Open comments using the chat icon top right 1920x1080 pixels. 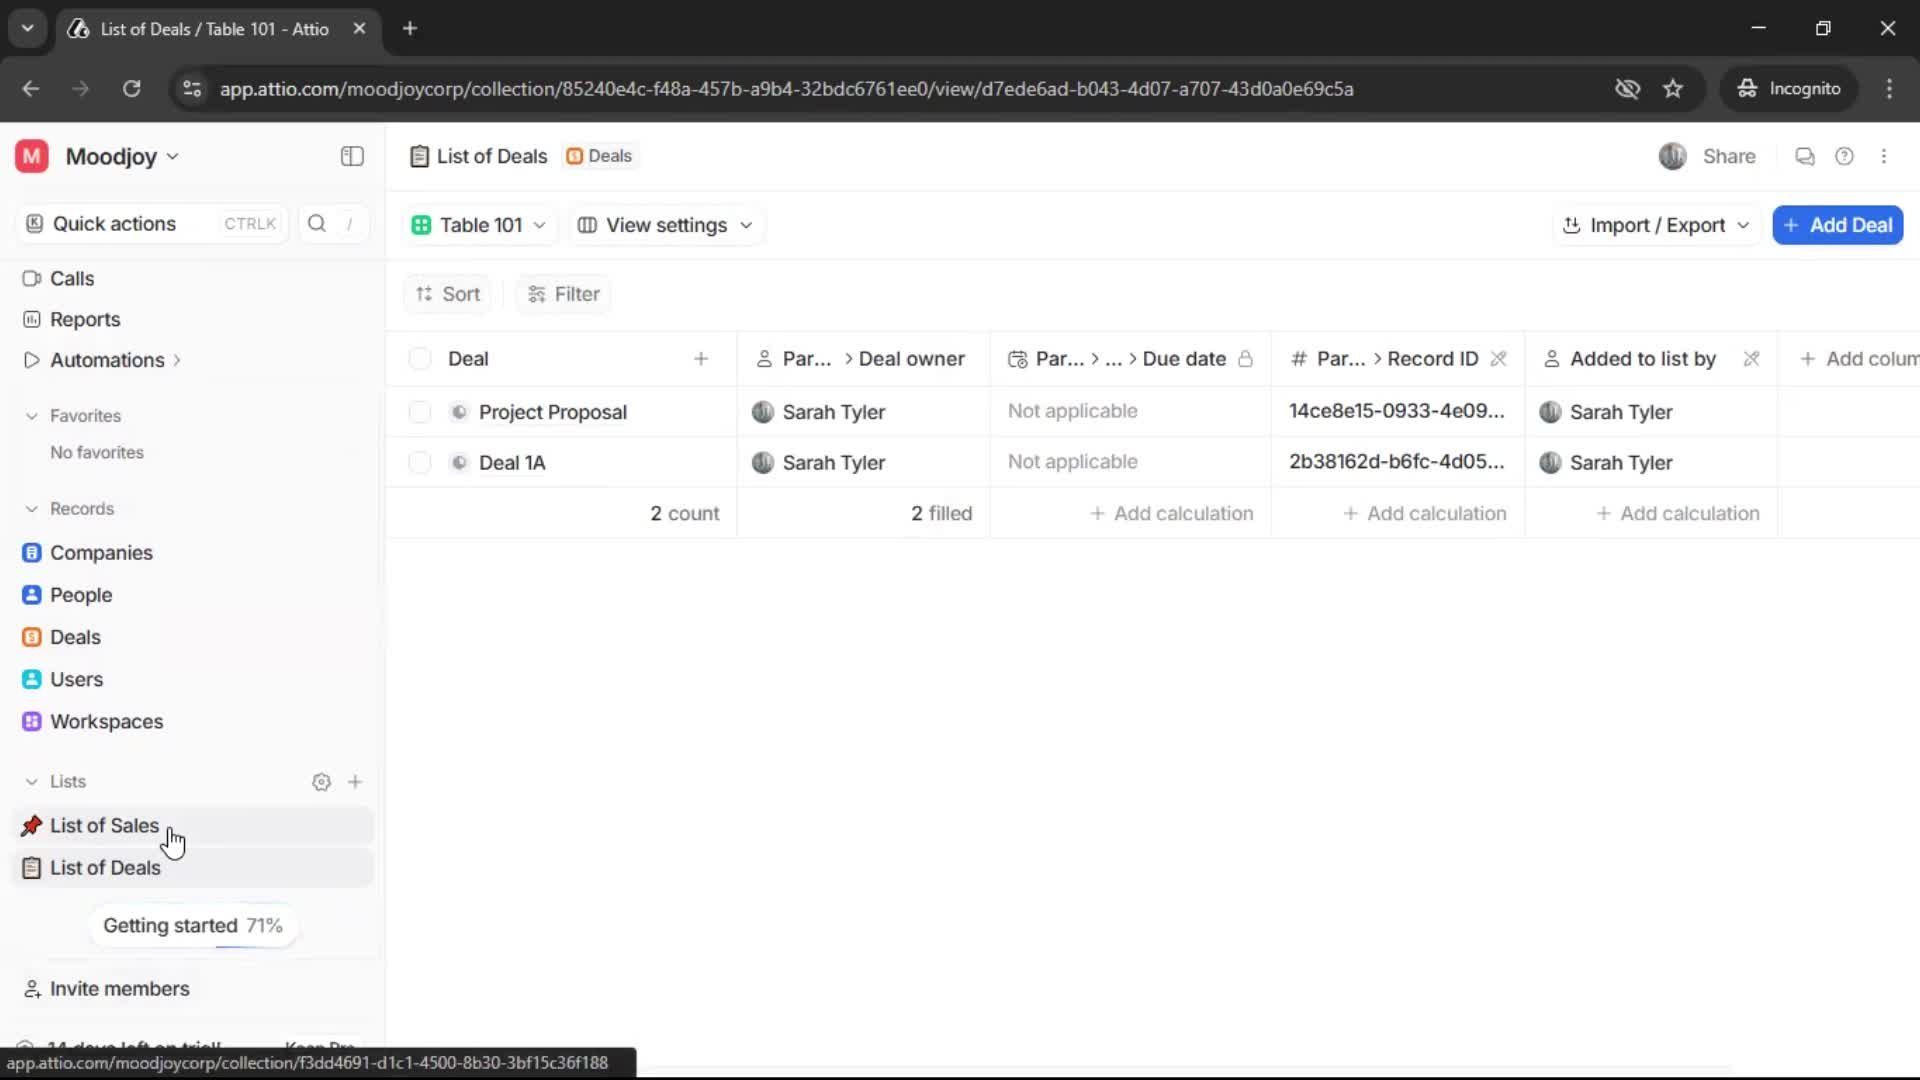1804,156
